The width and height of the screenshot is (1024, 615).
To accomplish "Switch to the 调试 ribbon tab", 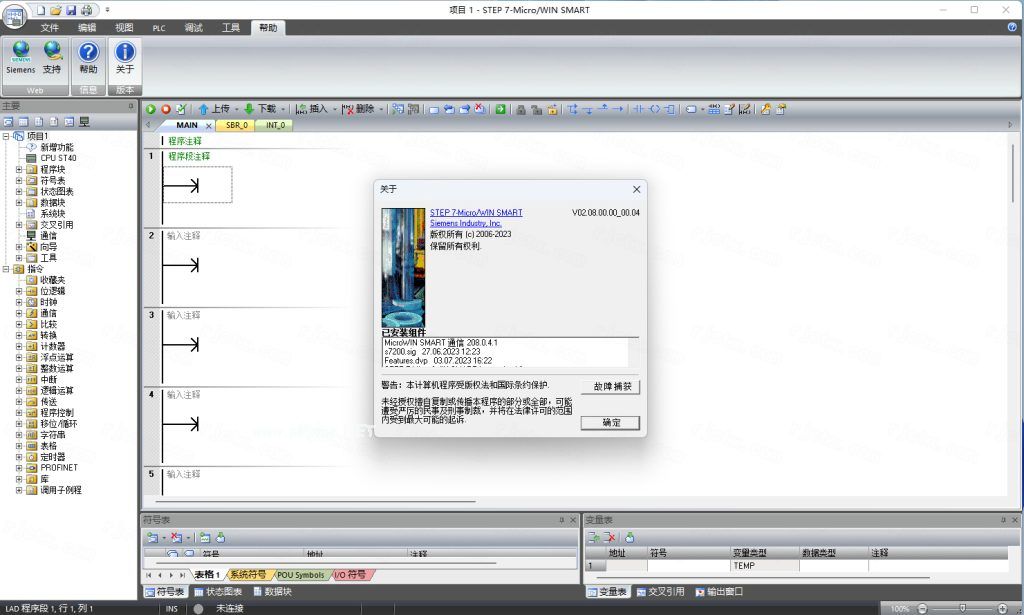I will tap(193, 28).
